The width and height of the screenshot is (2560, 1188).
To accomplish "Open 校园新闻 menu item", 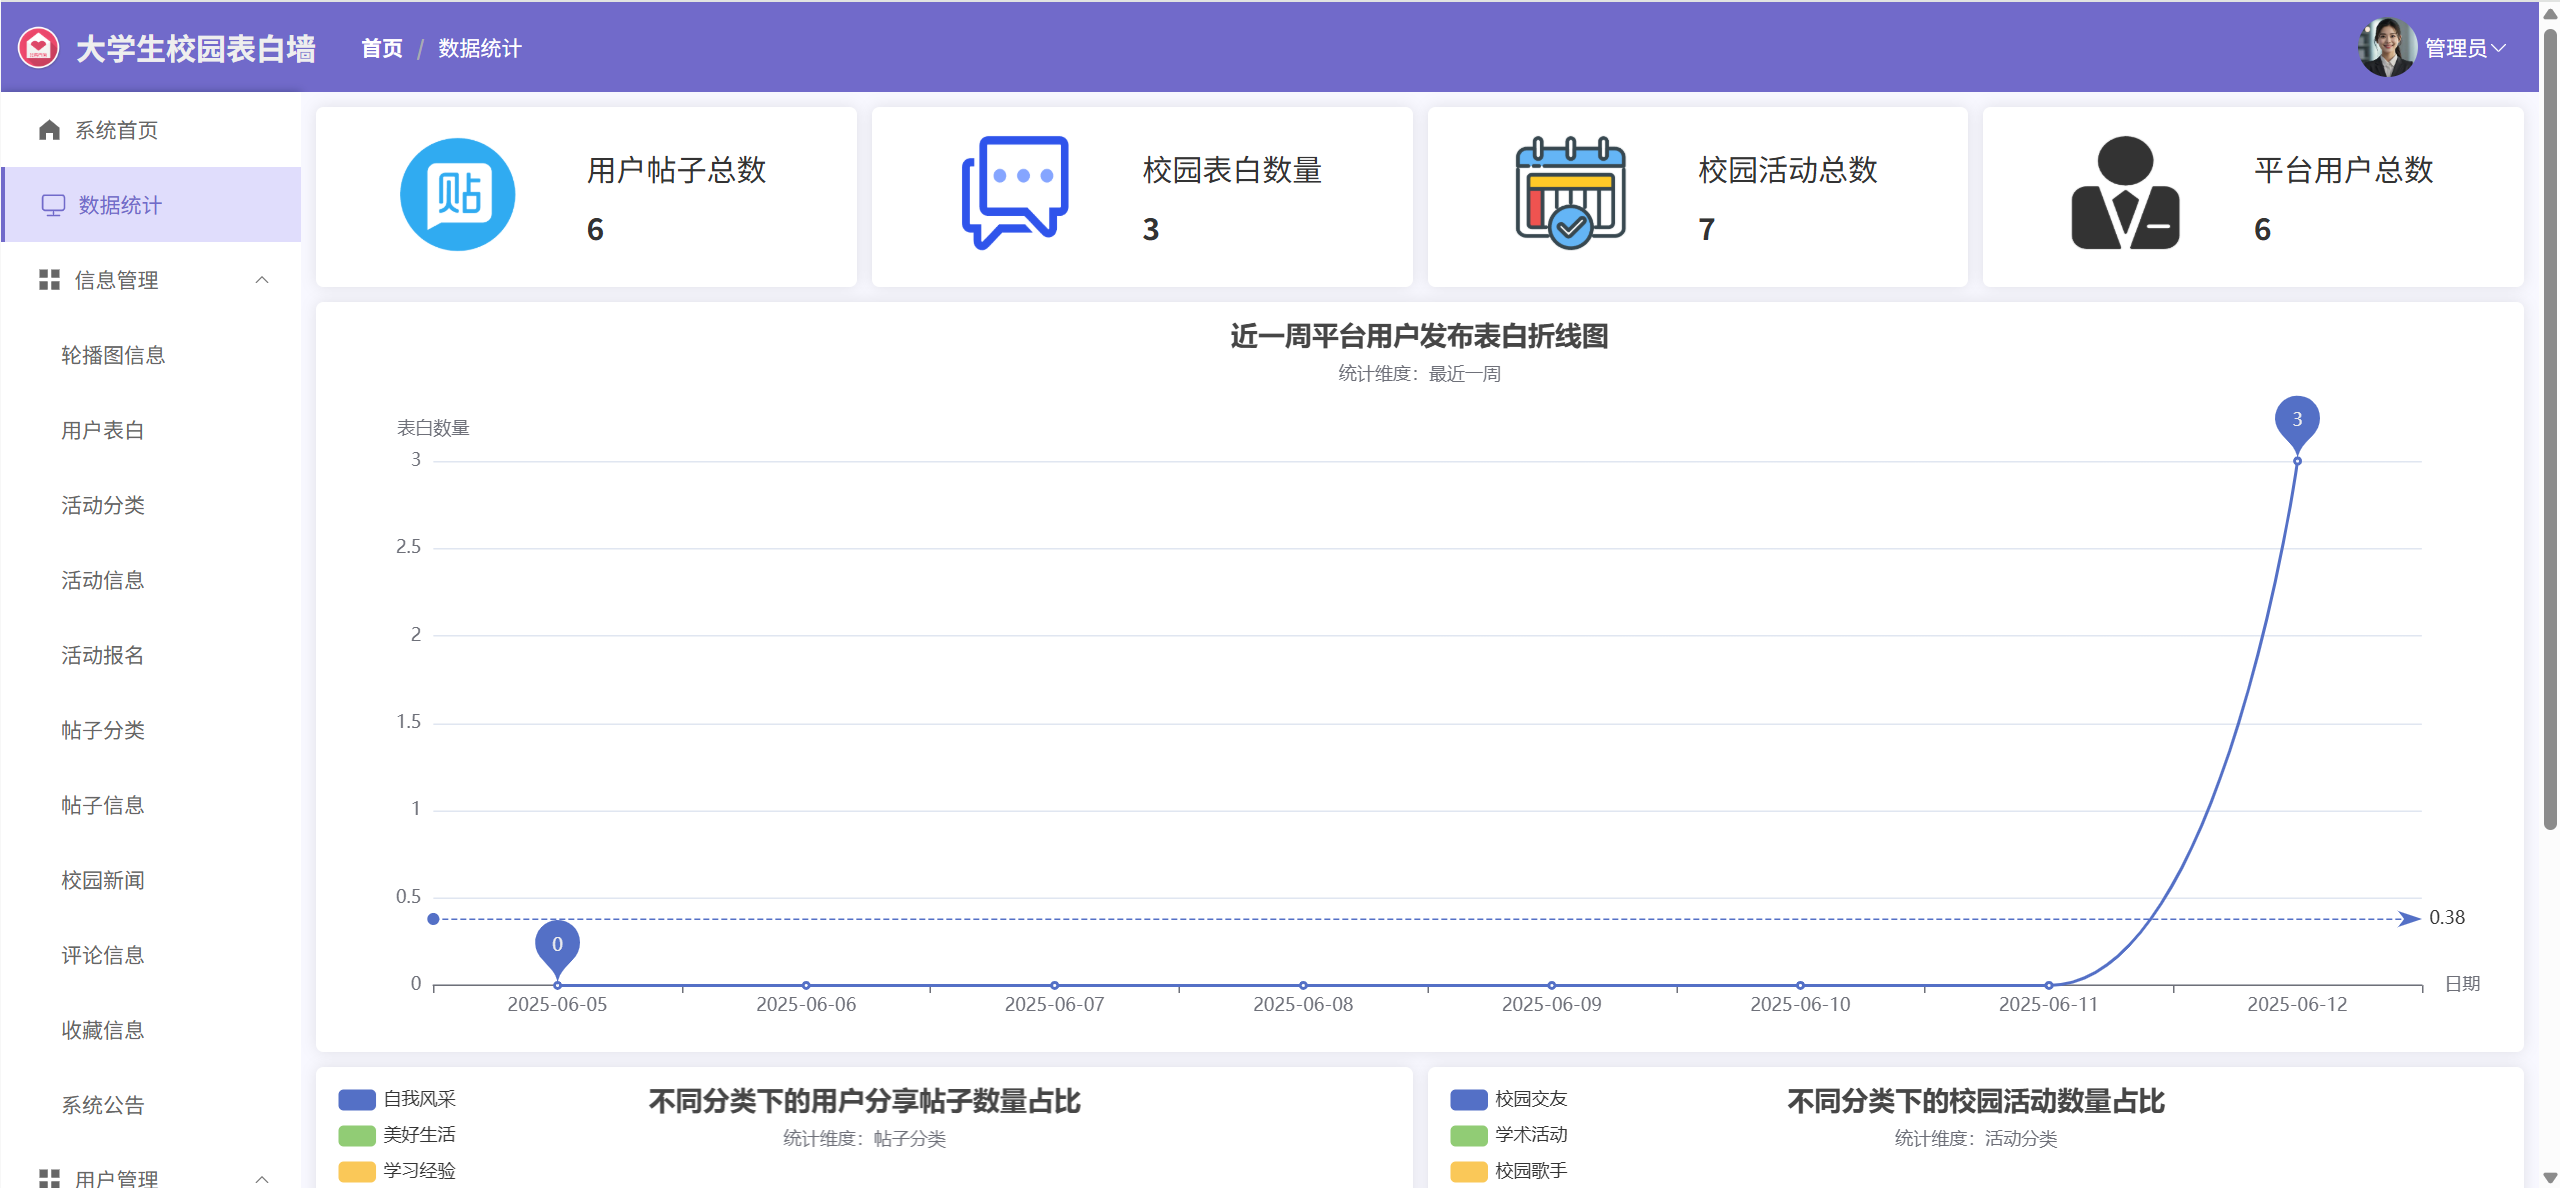I will tap(103, 880).
